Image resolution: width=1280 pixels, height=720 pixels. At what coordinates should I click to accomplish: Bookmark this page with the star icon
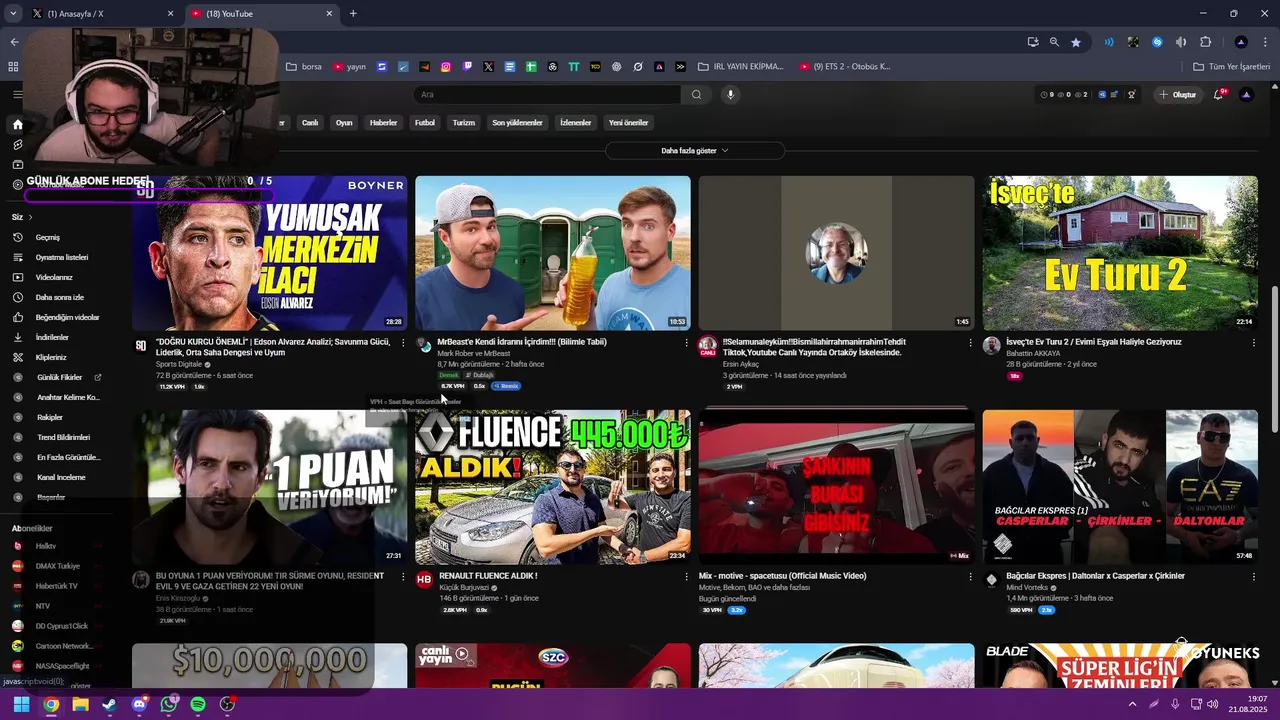tap(1076, 42)
